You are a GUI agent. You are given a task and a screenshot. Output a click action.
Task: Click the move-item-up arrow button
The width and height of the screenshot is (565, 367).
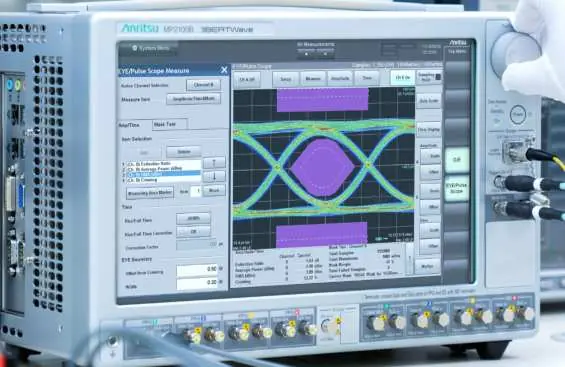(x=214, y=163)
